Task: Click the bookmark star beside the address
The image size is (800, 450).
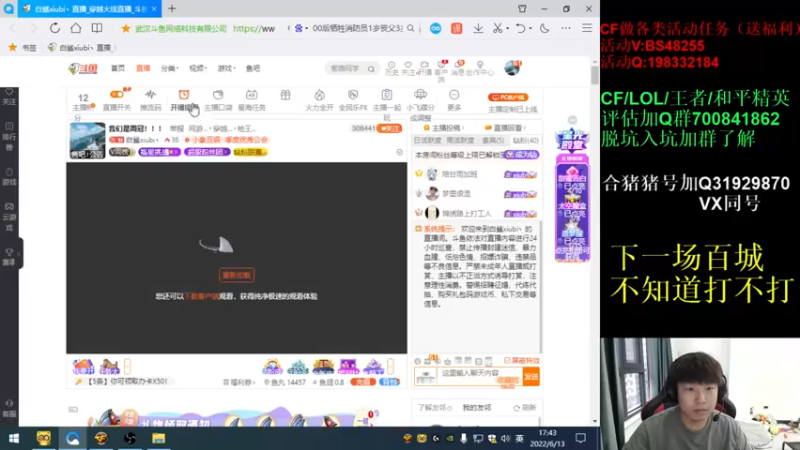Action: pos(126,29)
